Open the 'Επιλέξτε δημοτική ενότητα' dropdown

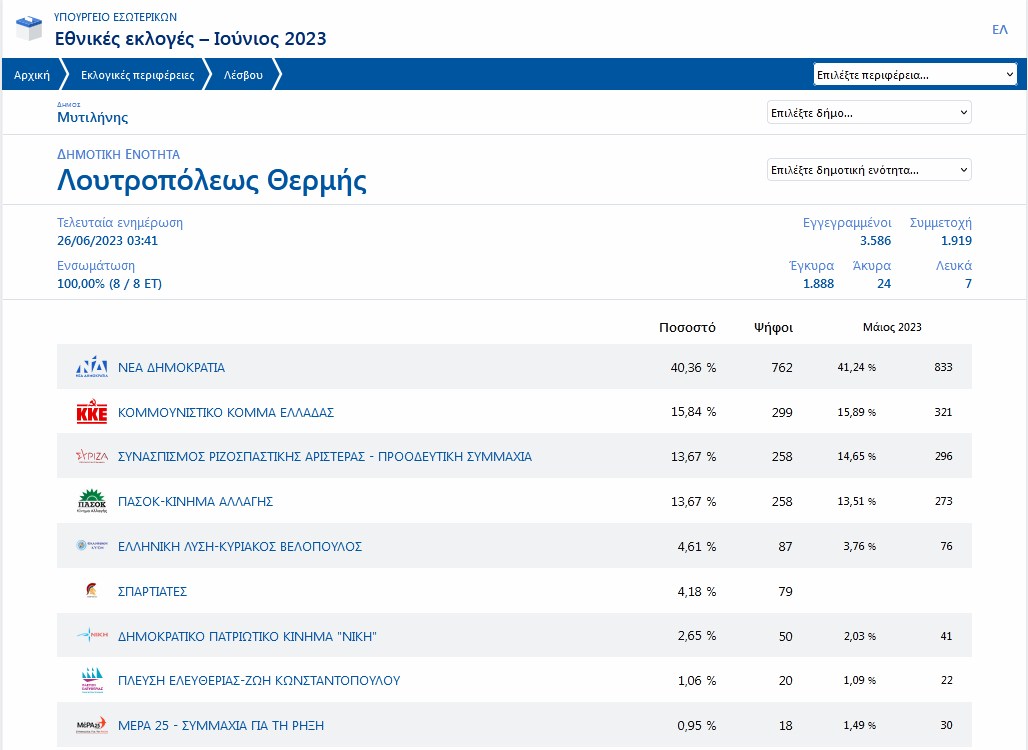(x=869, y=170)
